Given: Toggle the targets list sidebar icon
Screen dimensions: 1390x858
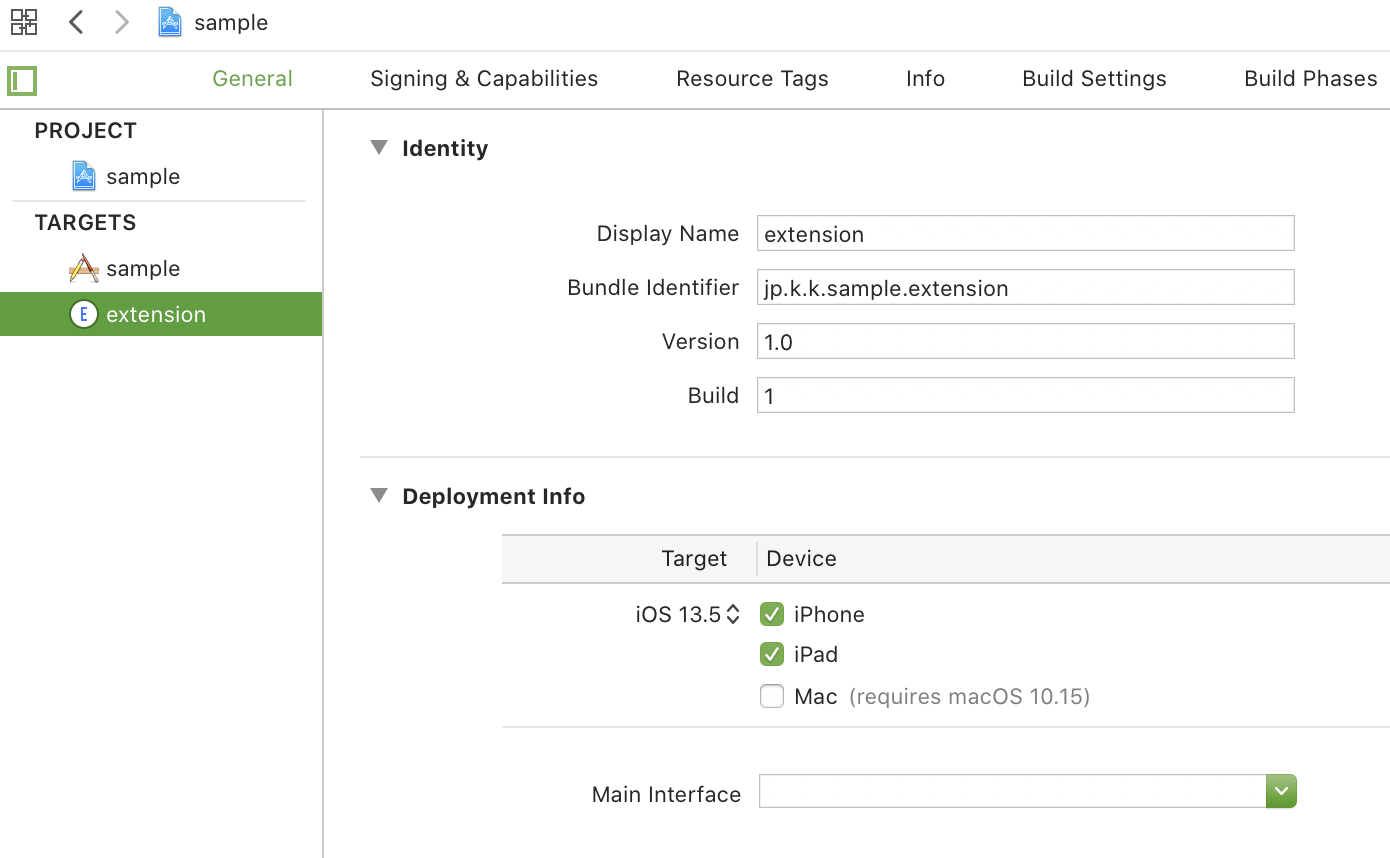Looking at the screenshot, I should pos(22,81).
